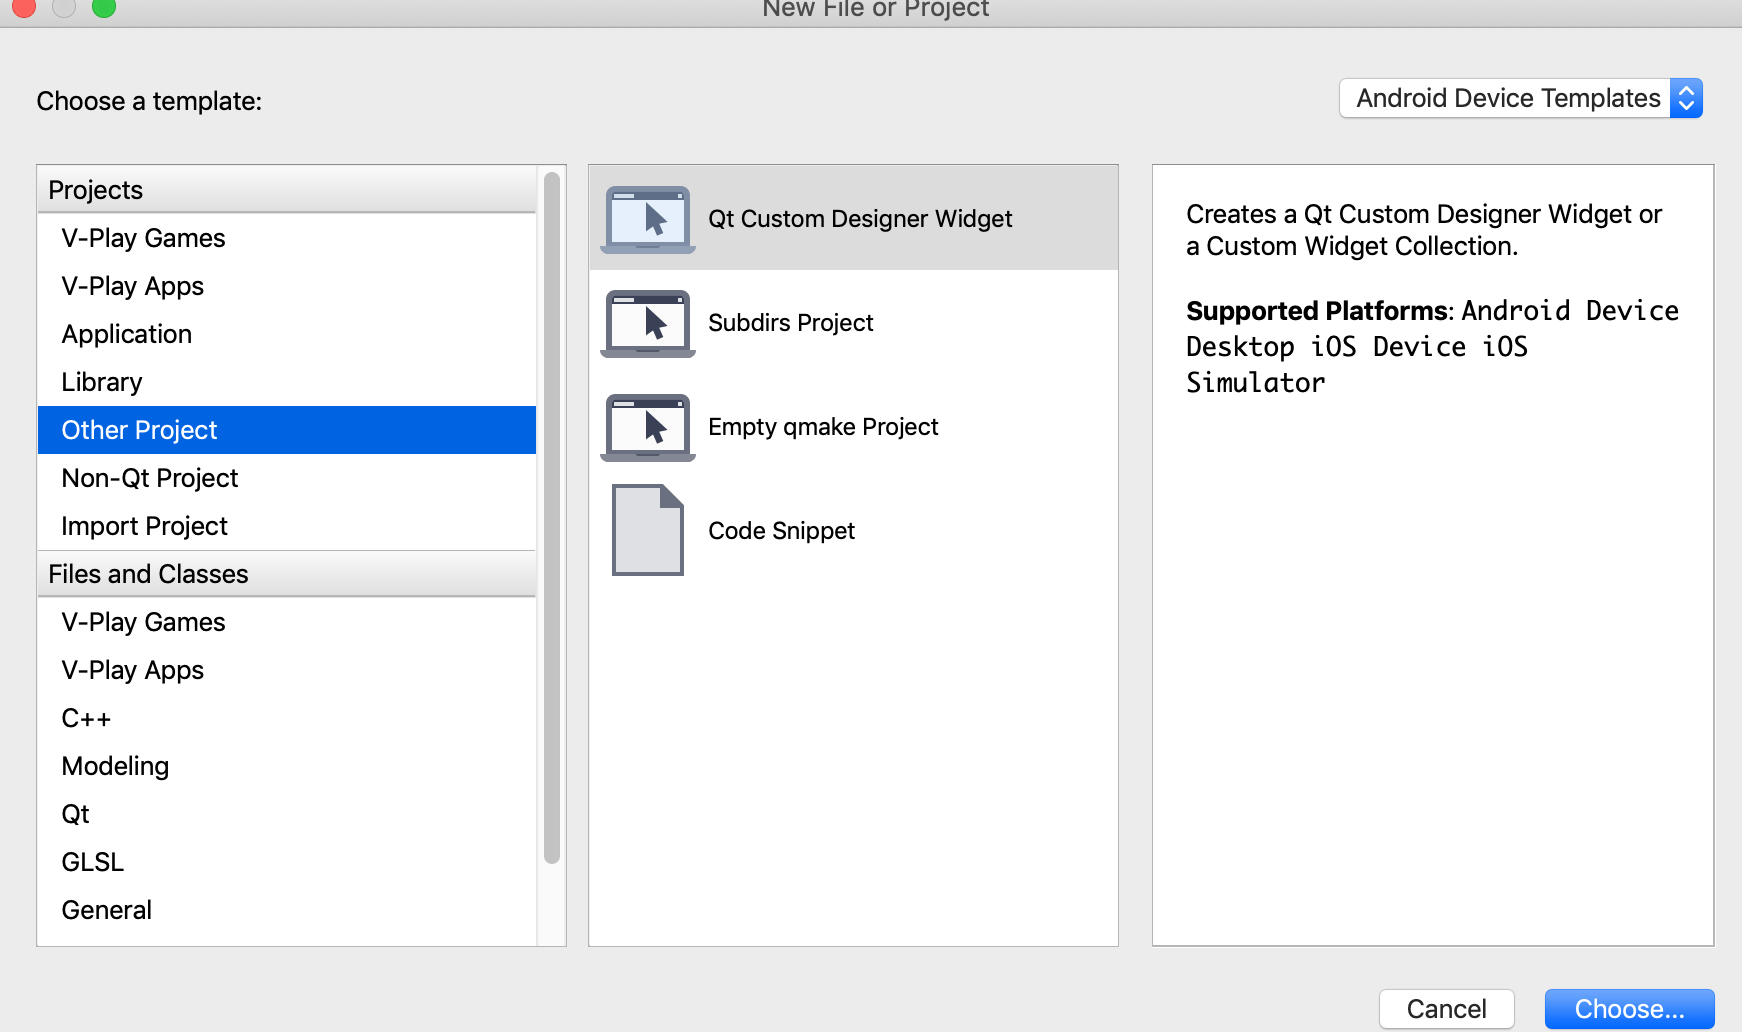Select Import Project category

coord(145,526)
